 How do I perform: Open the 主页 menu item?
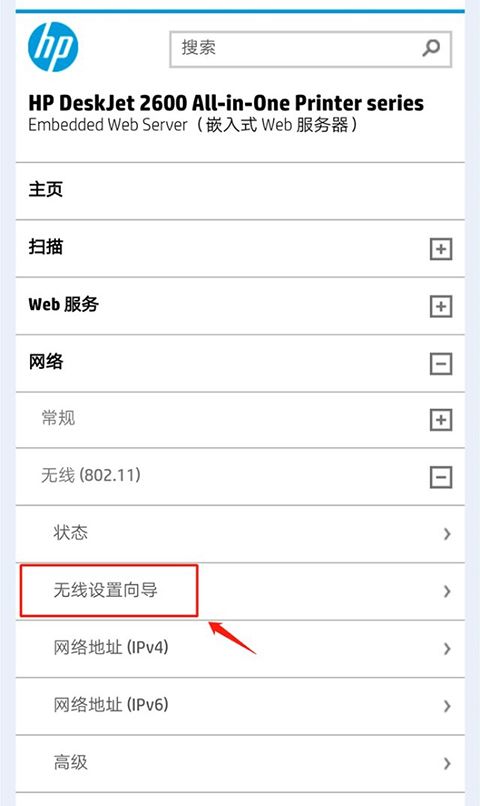tap(240, 191)
